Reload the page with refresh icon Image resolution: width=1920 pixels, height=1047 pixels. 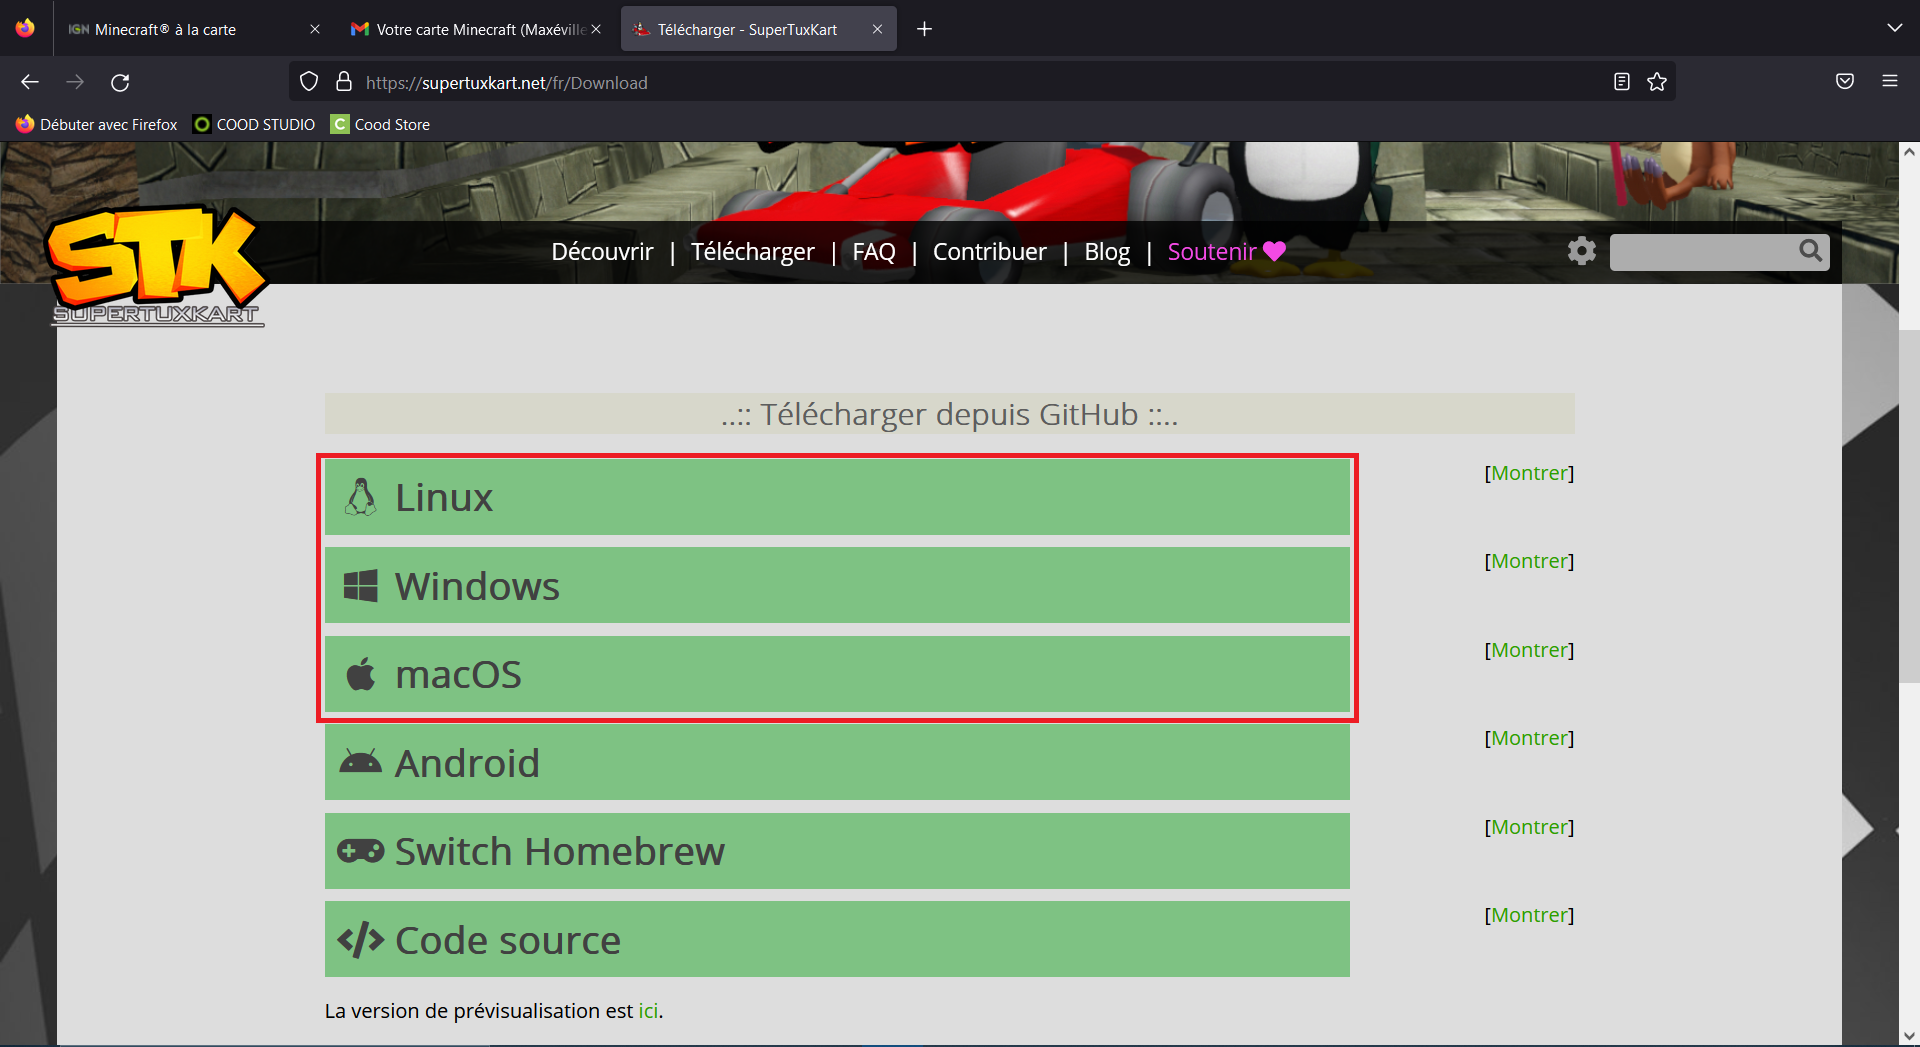pyautogui.click(x=120, y=82)
